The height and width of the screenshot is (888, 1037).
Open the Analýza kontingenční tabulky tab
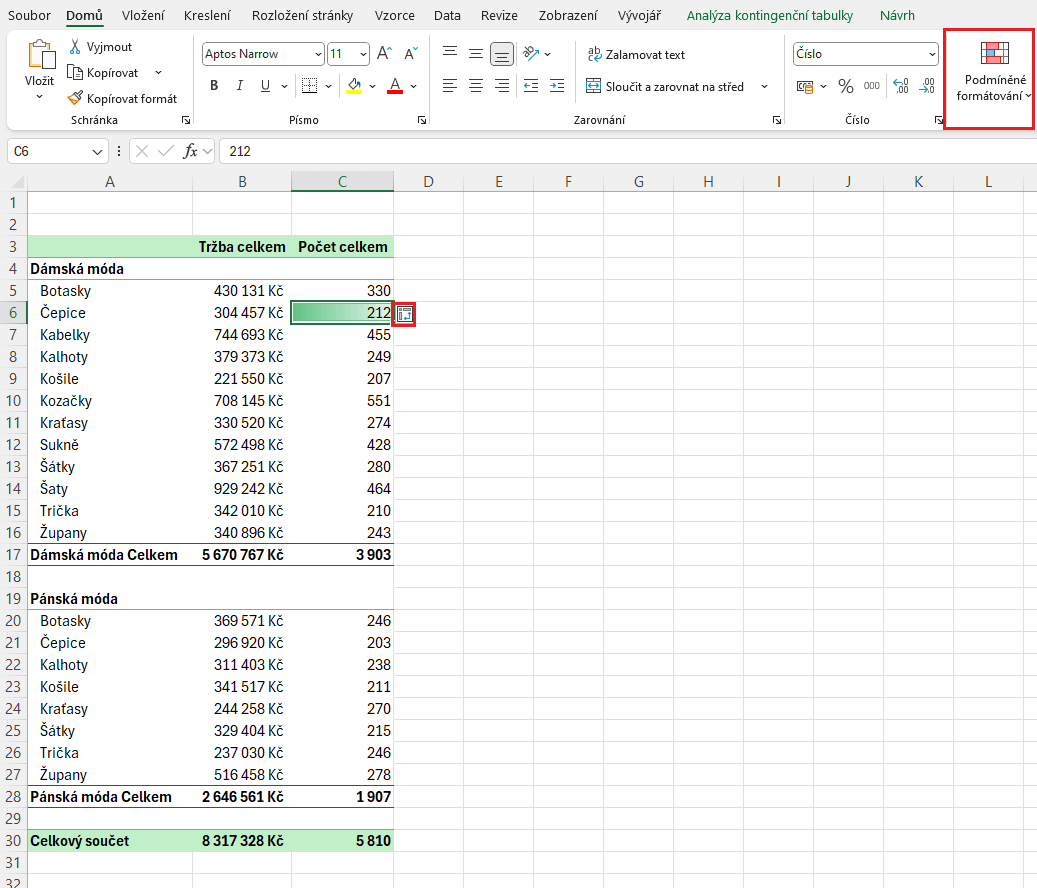(x=769, y=16)
